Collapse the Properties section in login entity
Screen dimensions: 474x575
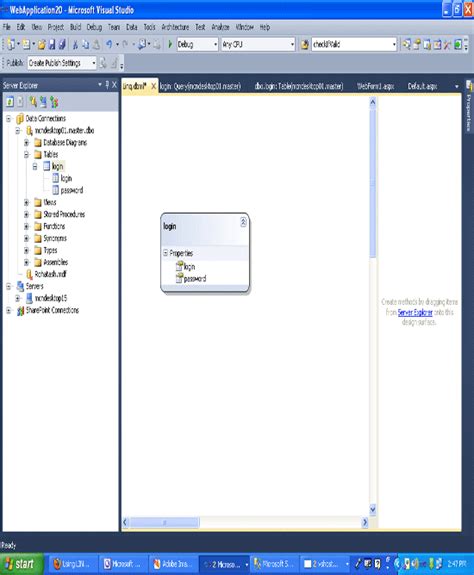pyautogui.click(x=165, y=253)
